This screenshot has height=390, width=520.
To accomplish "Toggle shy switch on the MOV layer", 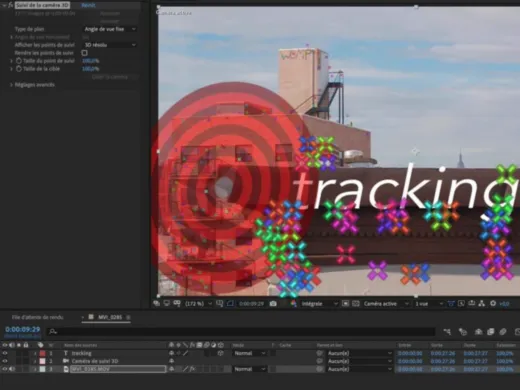I will point(172,369).
